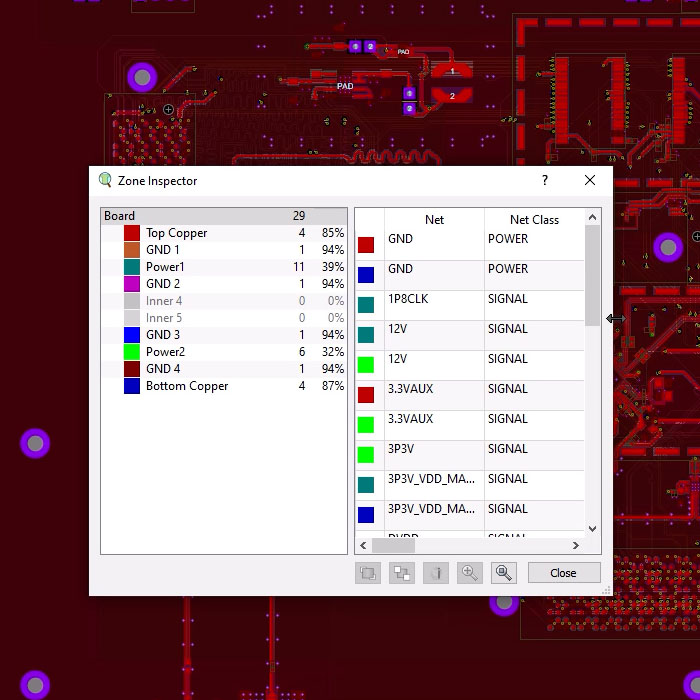Select the Top Copper layer row
This screenshot has height=700, width=700.
pos(224,233)
